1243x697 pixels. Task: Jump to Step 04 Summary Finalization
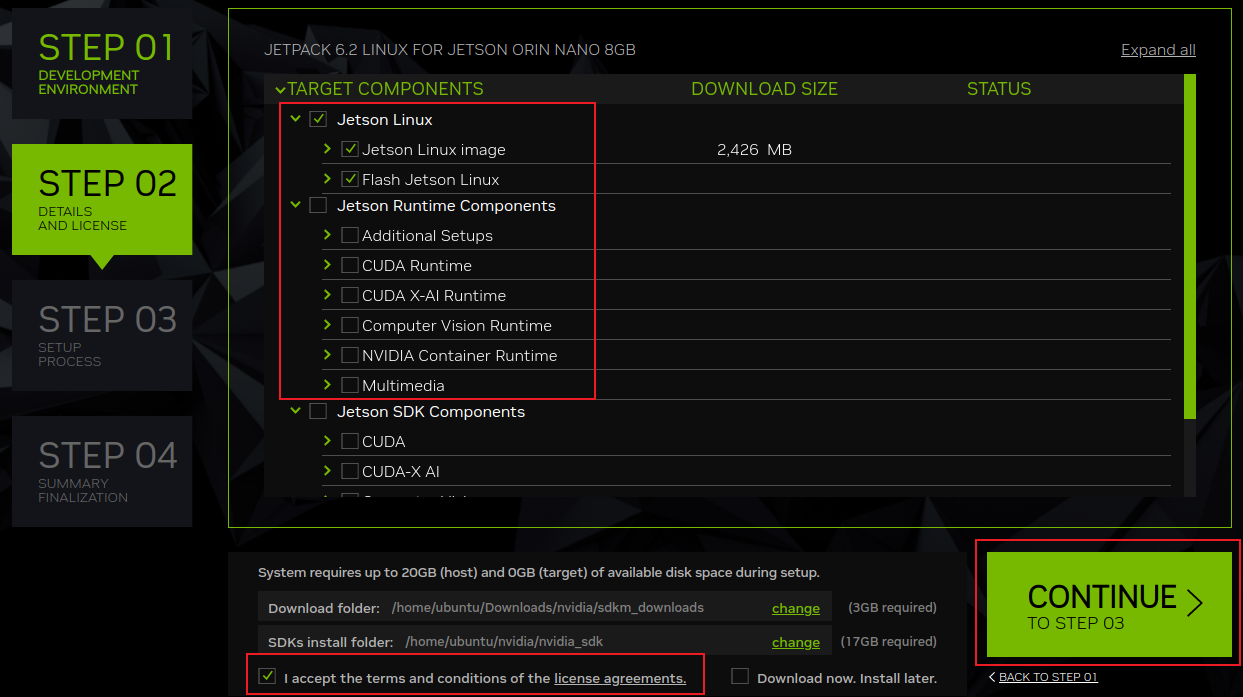(x=102, y=472)
